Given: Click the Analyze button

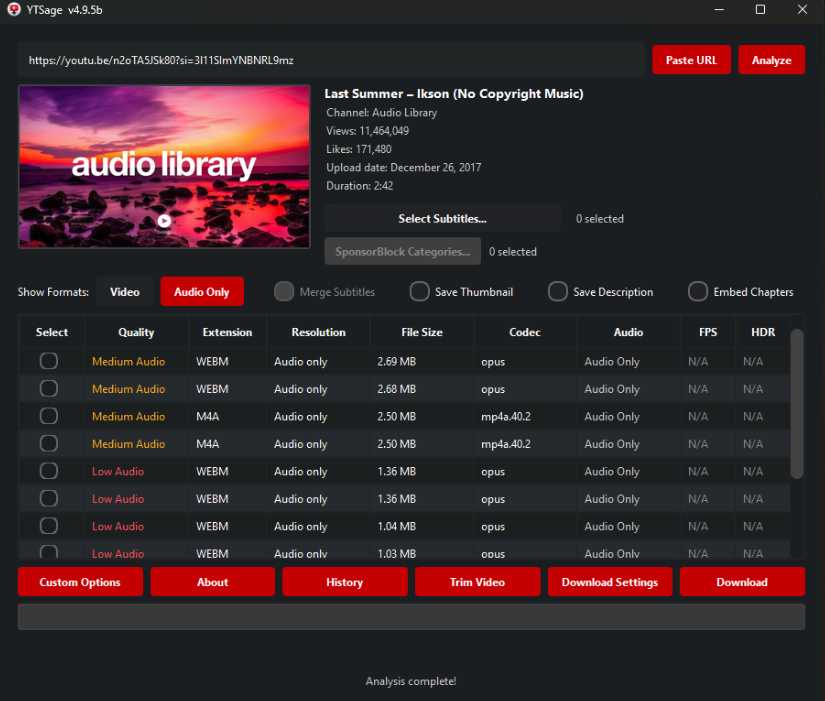Looking at the screenshot, I should [x=771, y=60].
